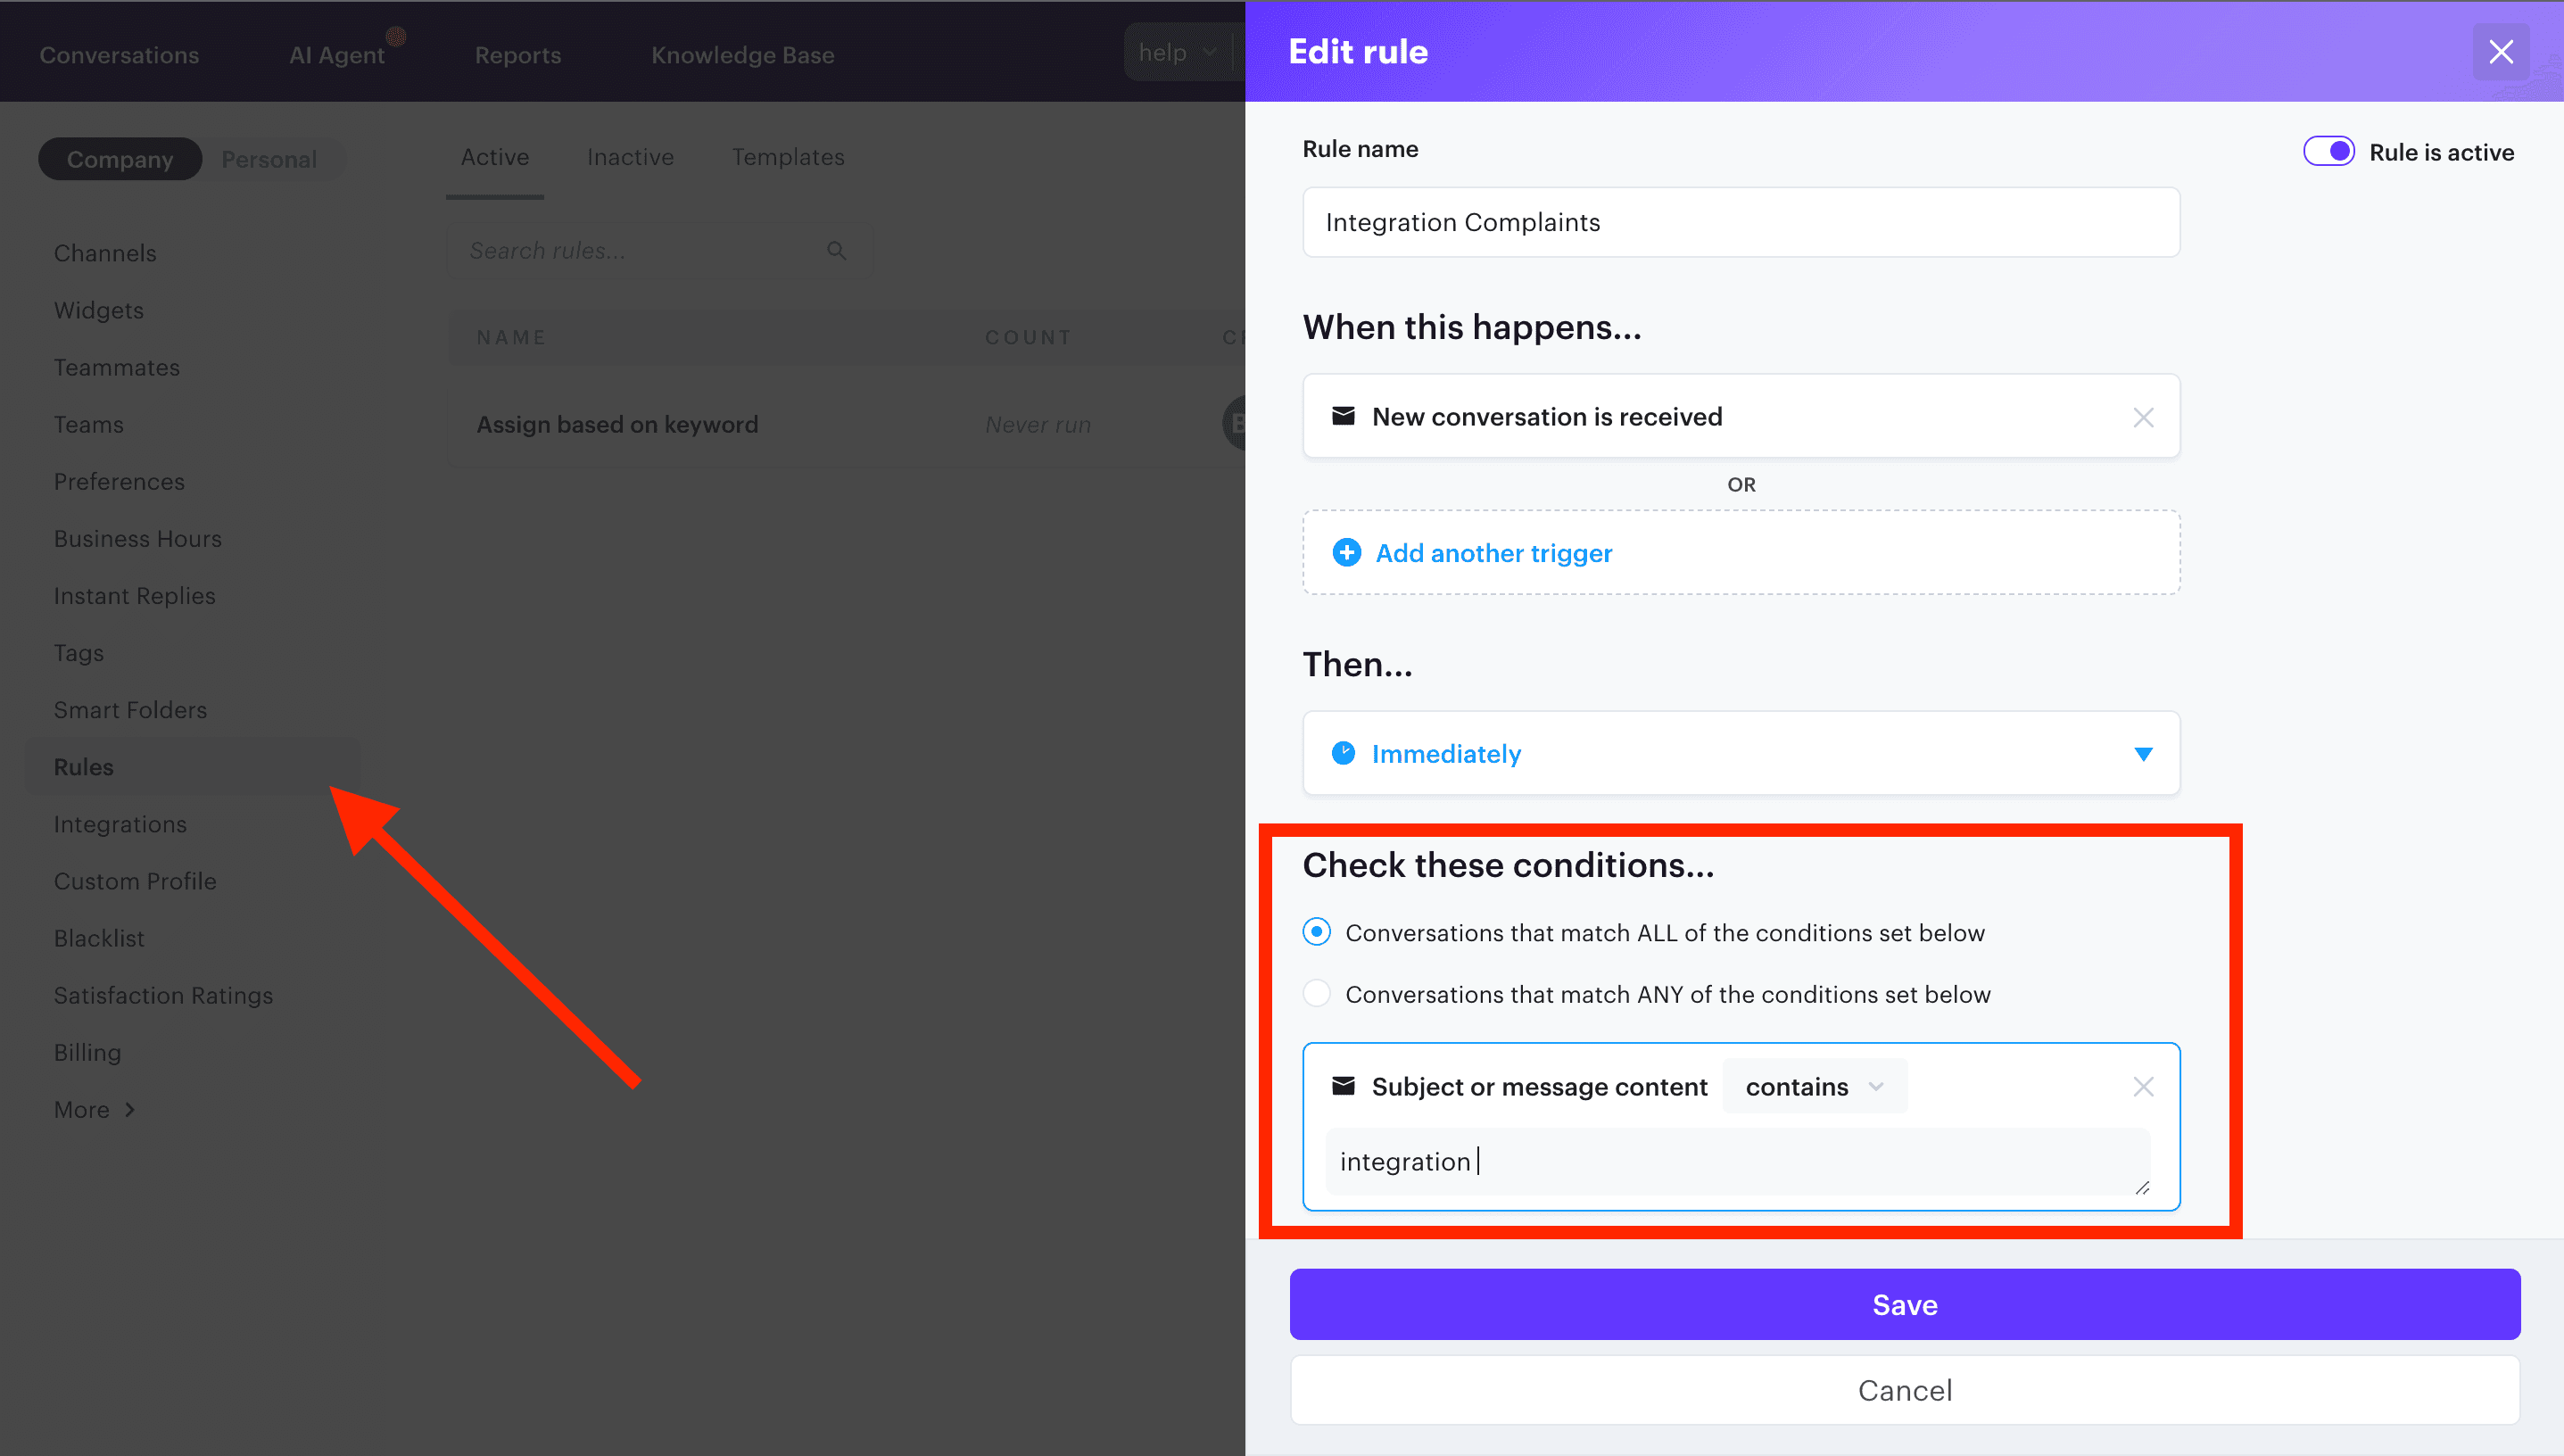
Task: Click the envelope icon on the New conversation trigger
Action: pos(1345,416)
